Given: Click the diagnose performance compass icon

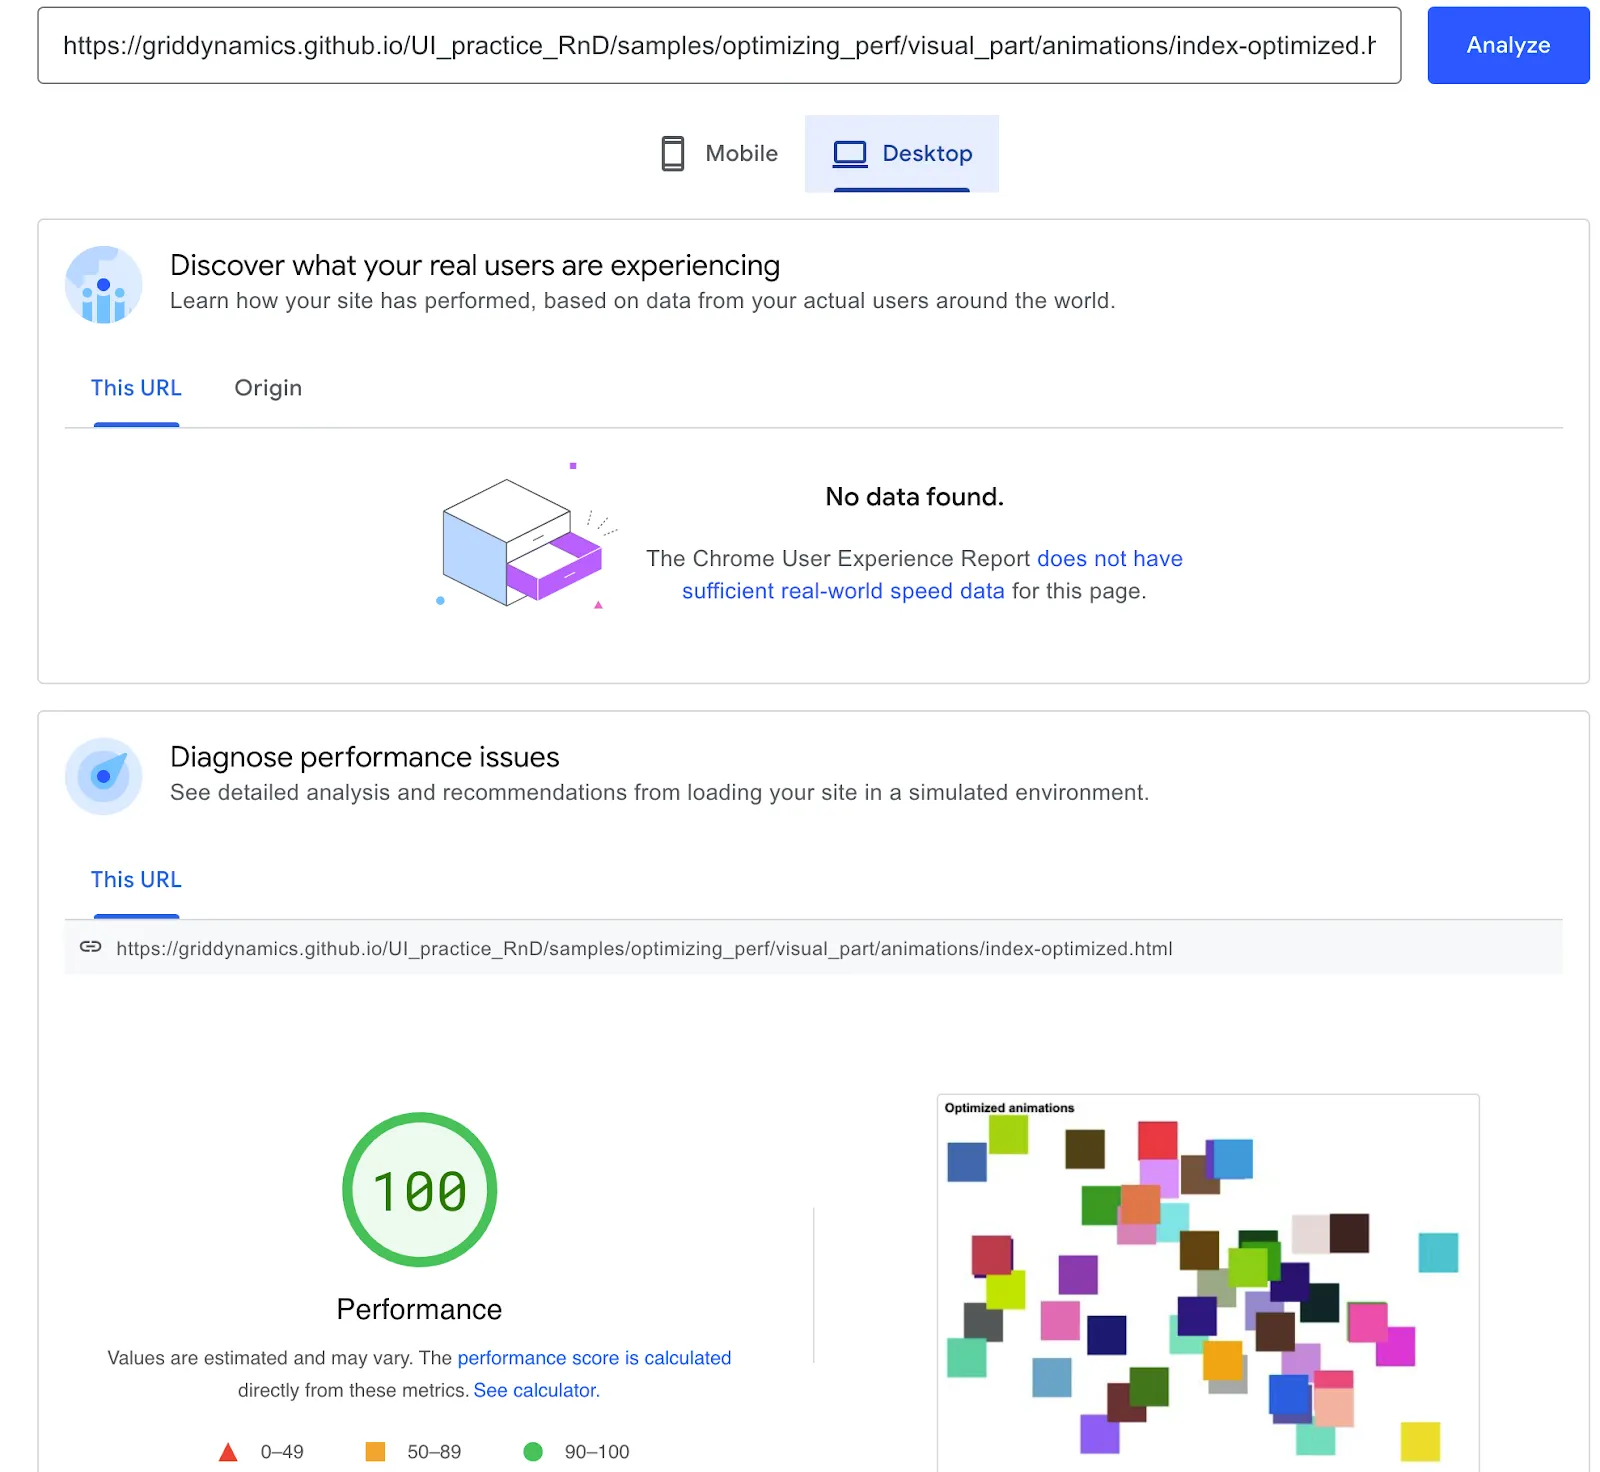Looking at the screenshot, I should 103,776.
